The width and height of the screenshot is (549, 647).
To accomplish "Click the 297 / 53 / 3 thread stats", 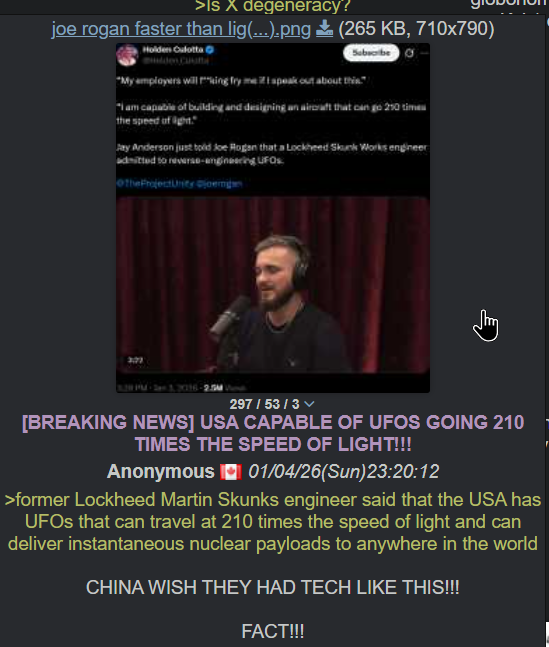I will (x=264, y=404).
